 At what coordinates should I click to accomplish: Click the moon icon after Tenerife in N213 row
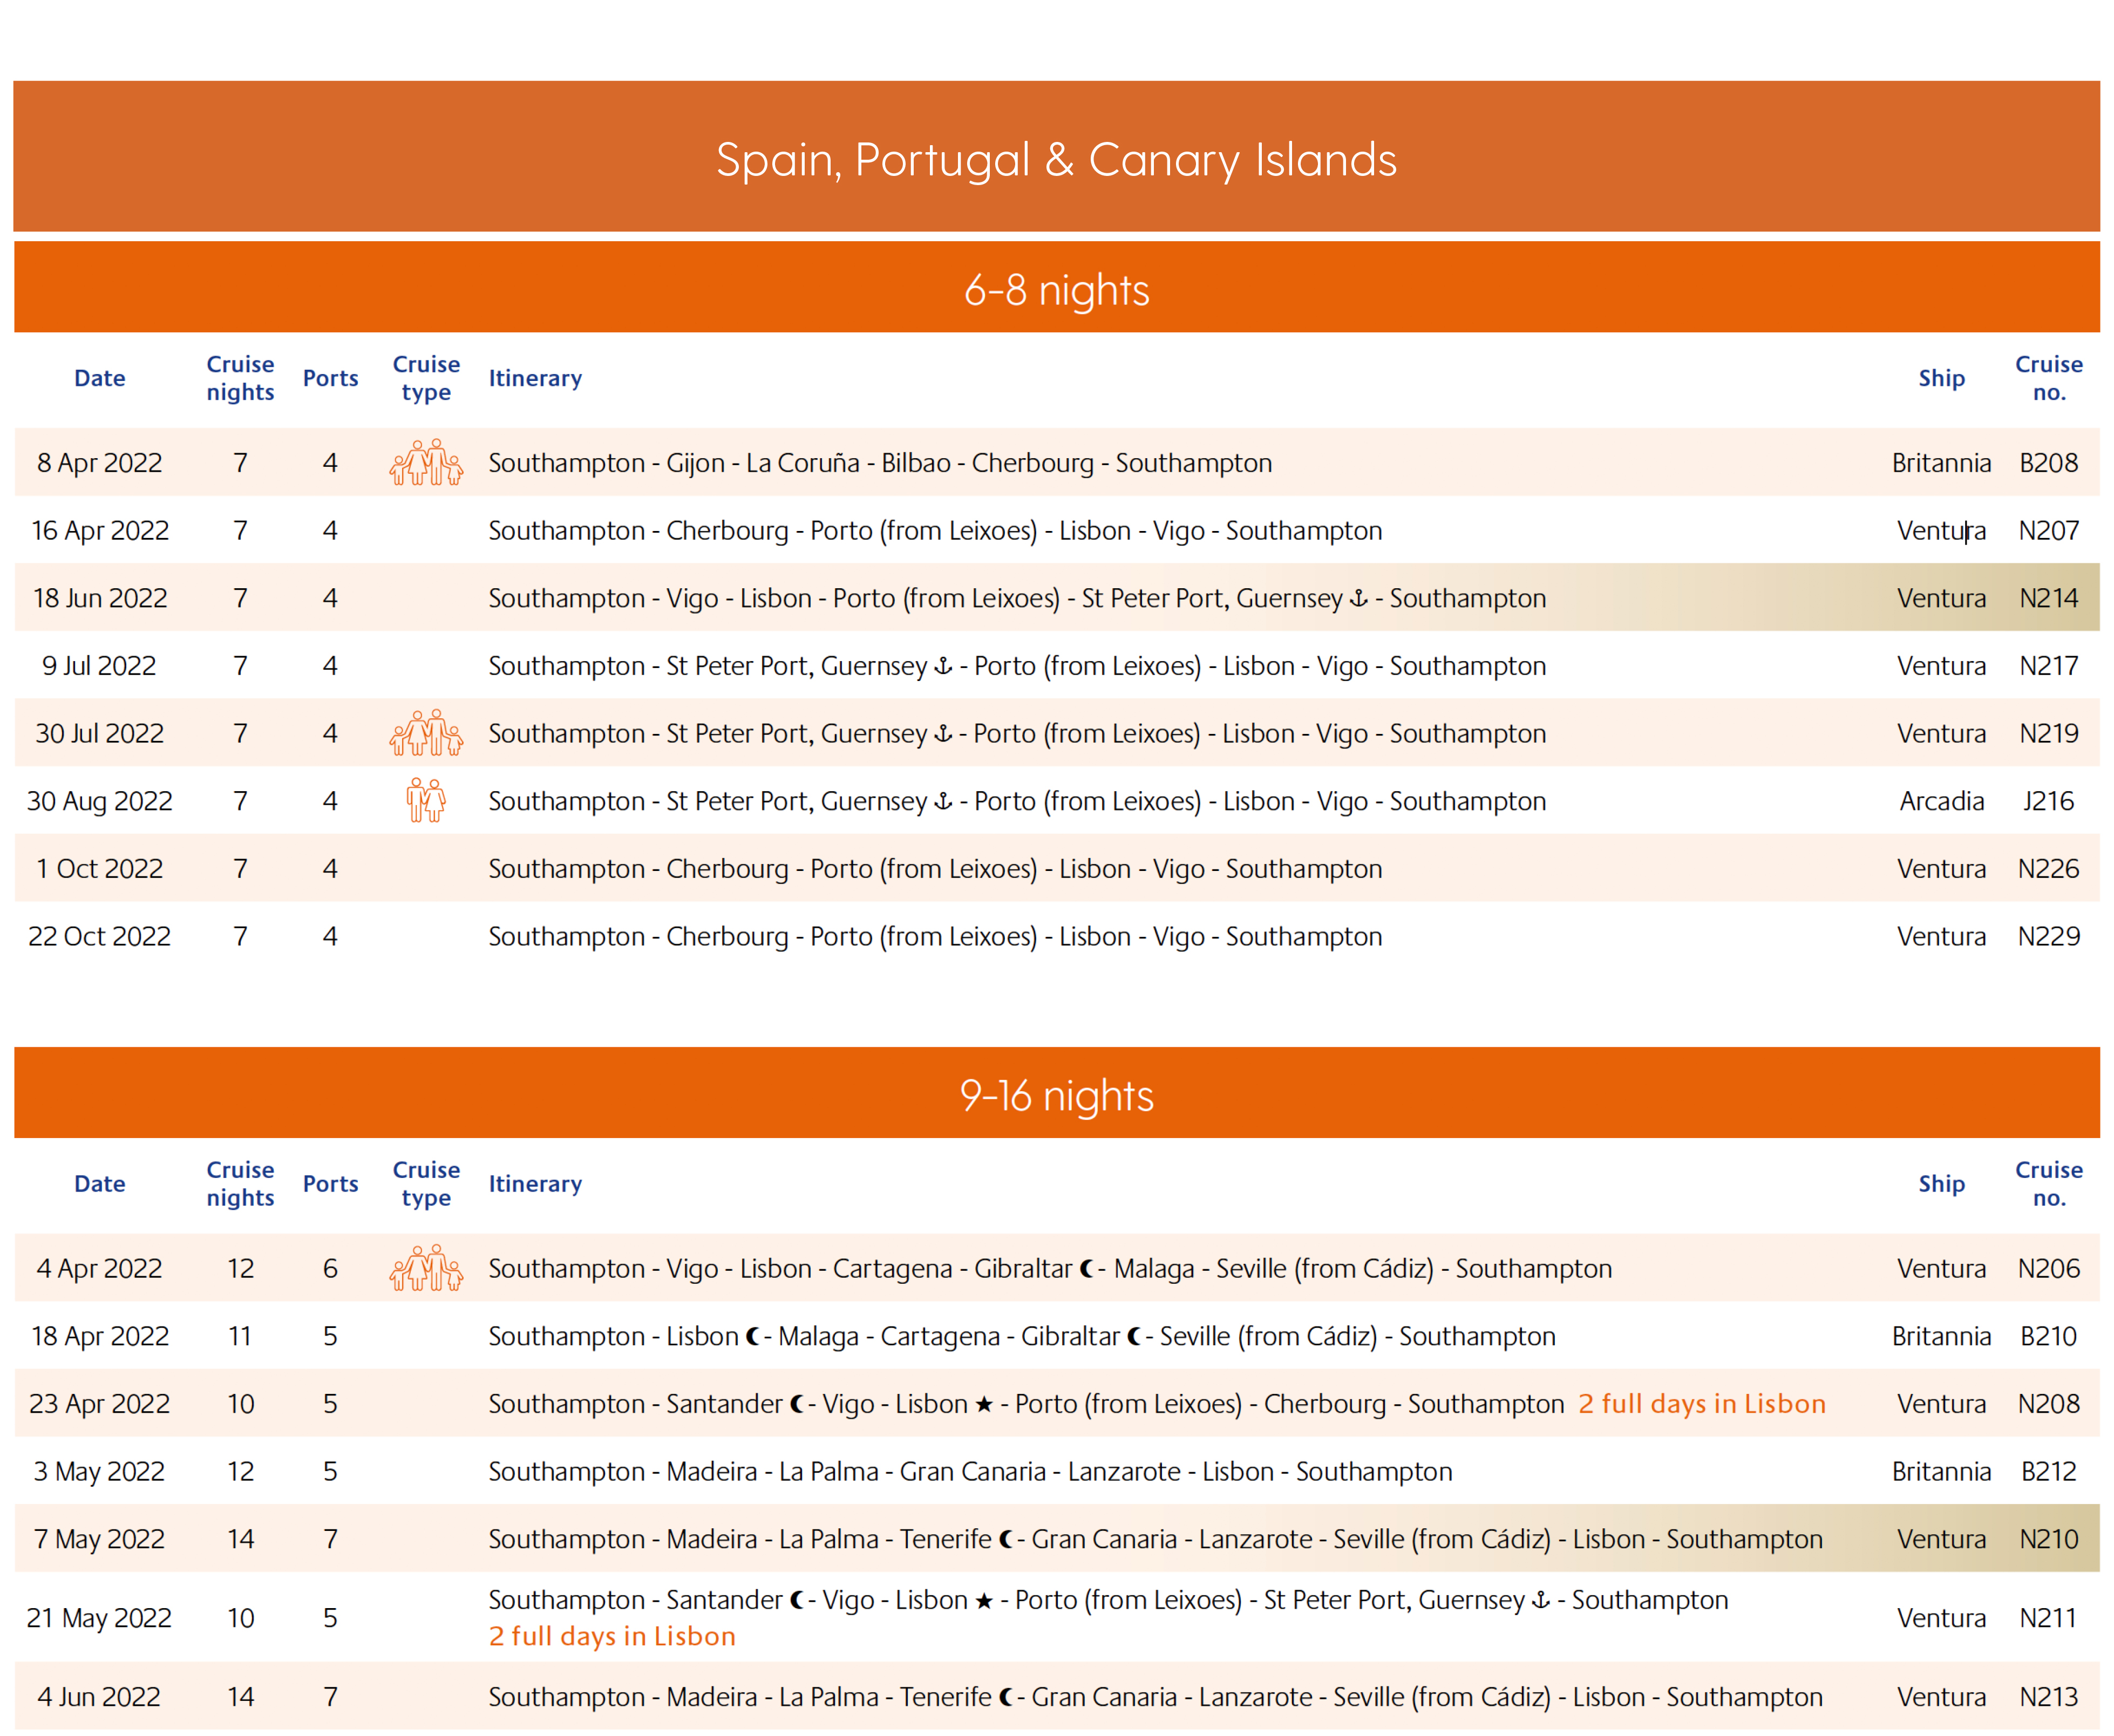pos(1006,1697)
